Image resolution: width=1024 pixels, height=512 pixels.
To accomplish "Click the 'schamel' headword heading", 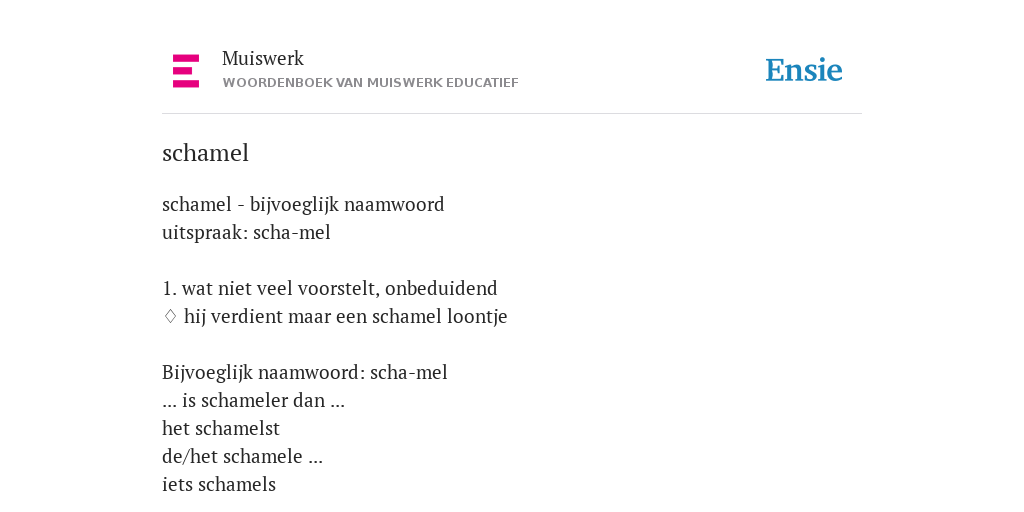I will (205, 153).
